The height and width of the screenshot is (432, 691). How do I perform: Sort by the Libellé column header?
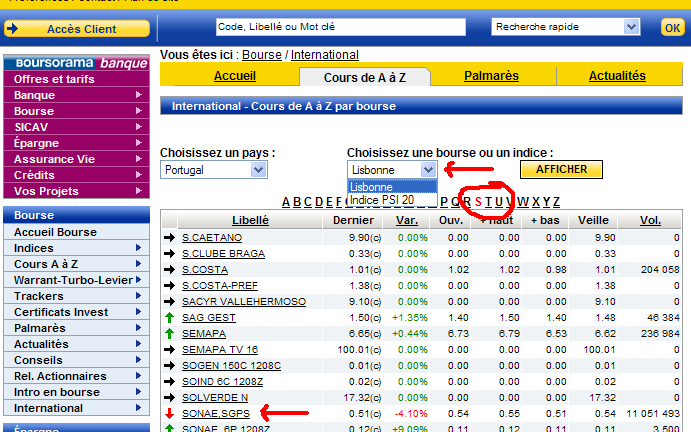click(x=250, y=220)
